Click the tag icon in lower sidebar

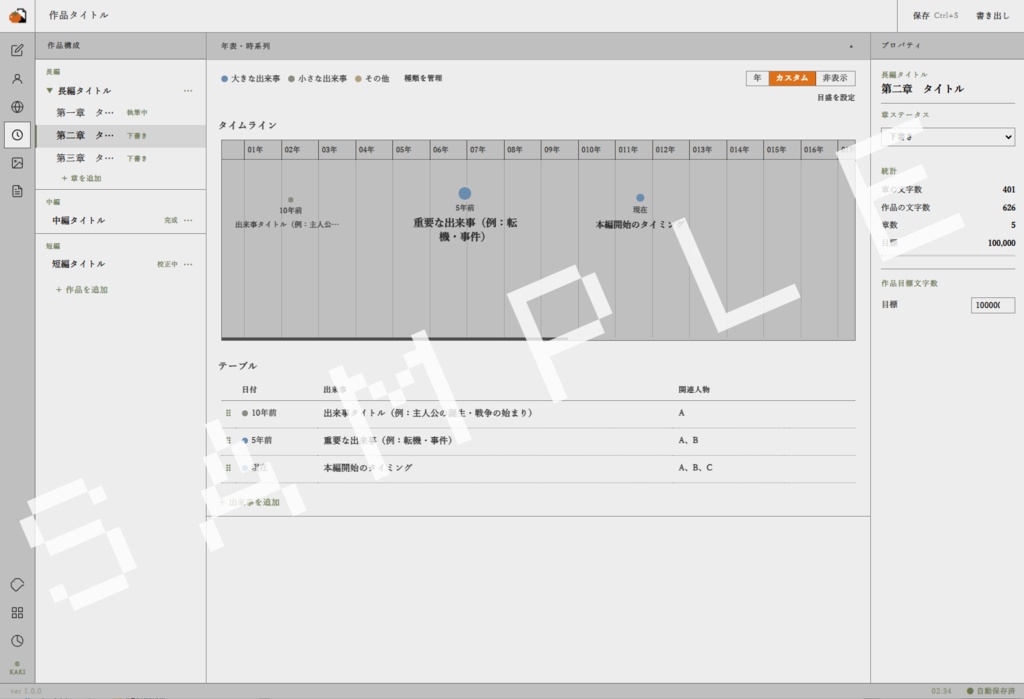click(18, 585)
